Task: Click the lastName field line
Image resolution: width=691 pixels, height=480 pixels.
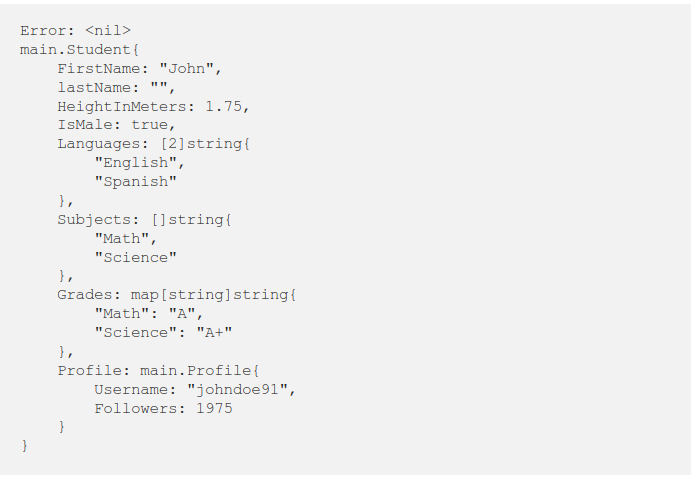Action: 116,87
